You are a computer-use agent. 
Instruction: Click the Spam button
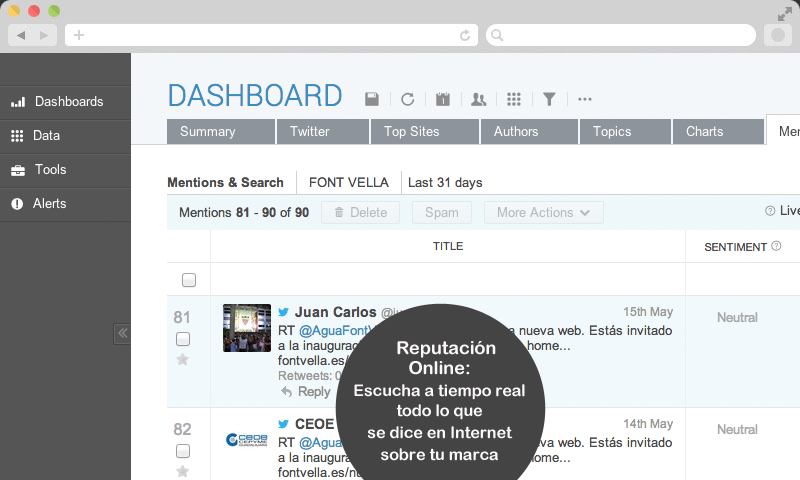click(x=442, y=213)
